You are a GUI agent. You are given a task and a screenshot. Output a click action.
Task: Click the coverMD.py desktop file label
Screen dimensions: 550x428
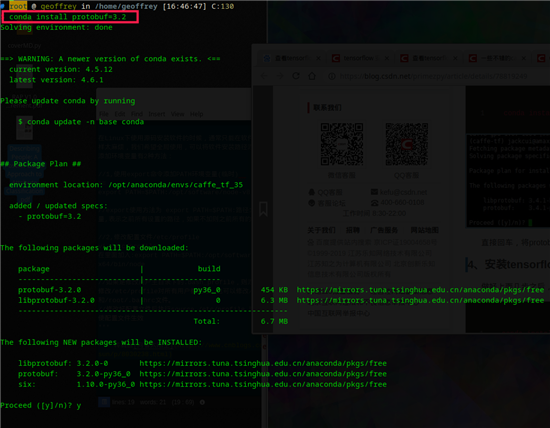point(24,46)
